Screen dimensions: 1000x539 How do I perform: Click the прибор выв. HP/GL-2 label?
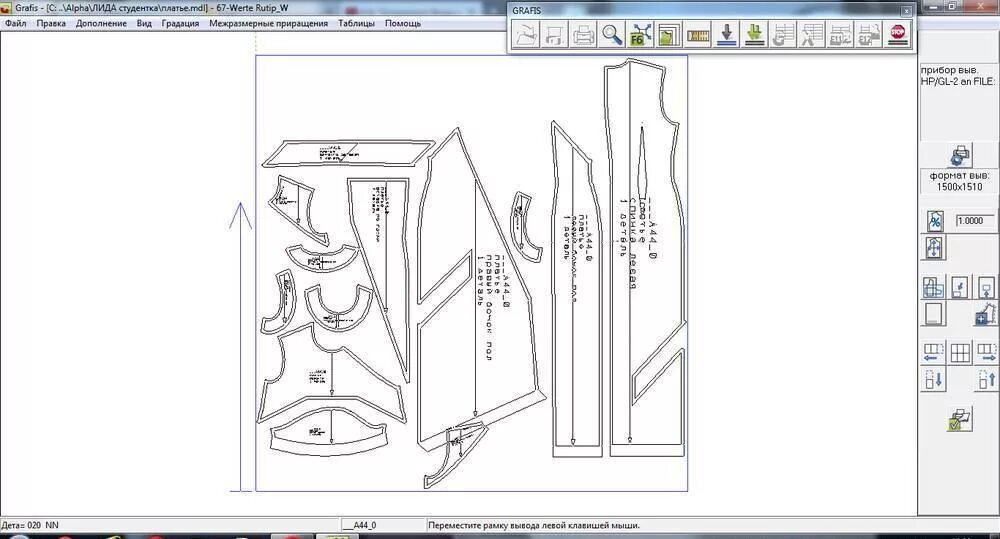[957, 76]
